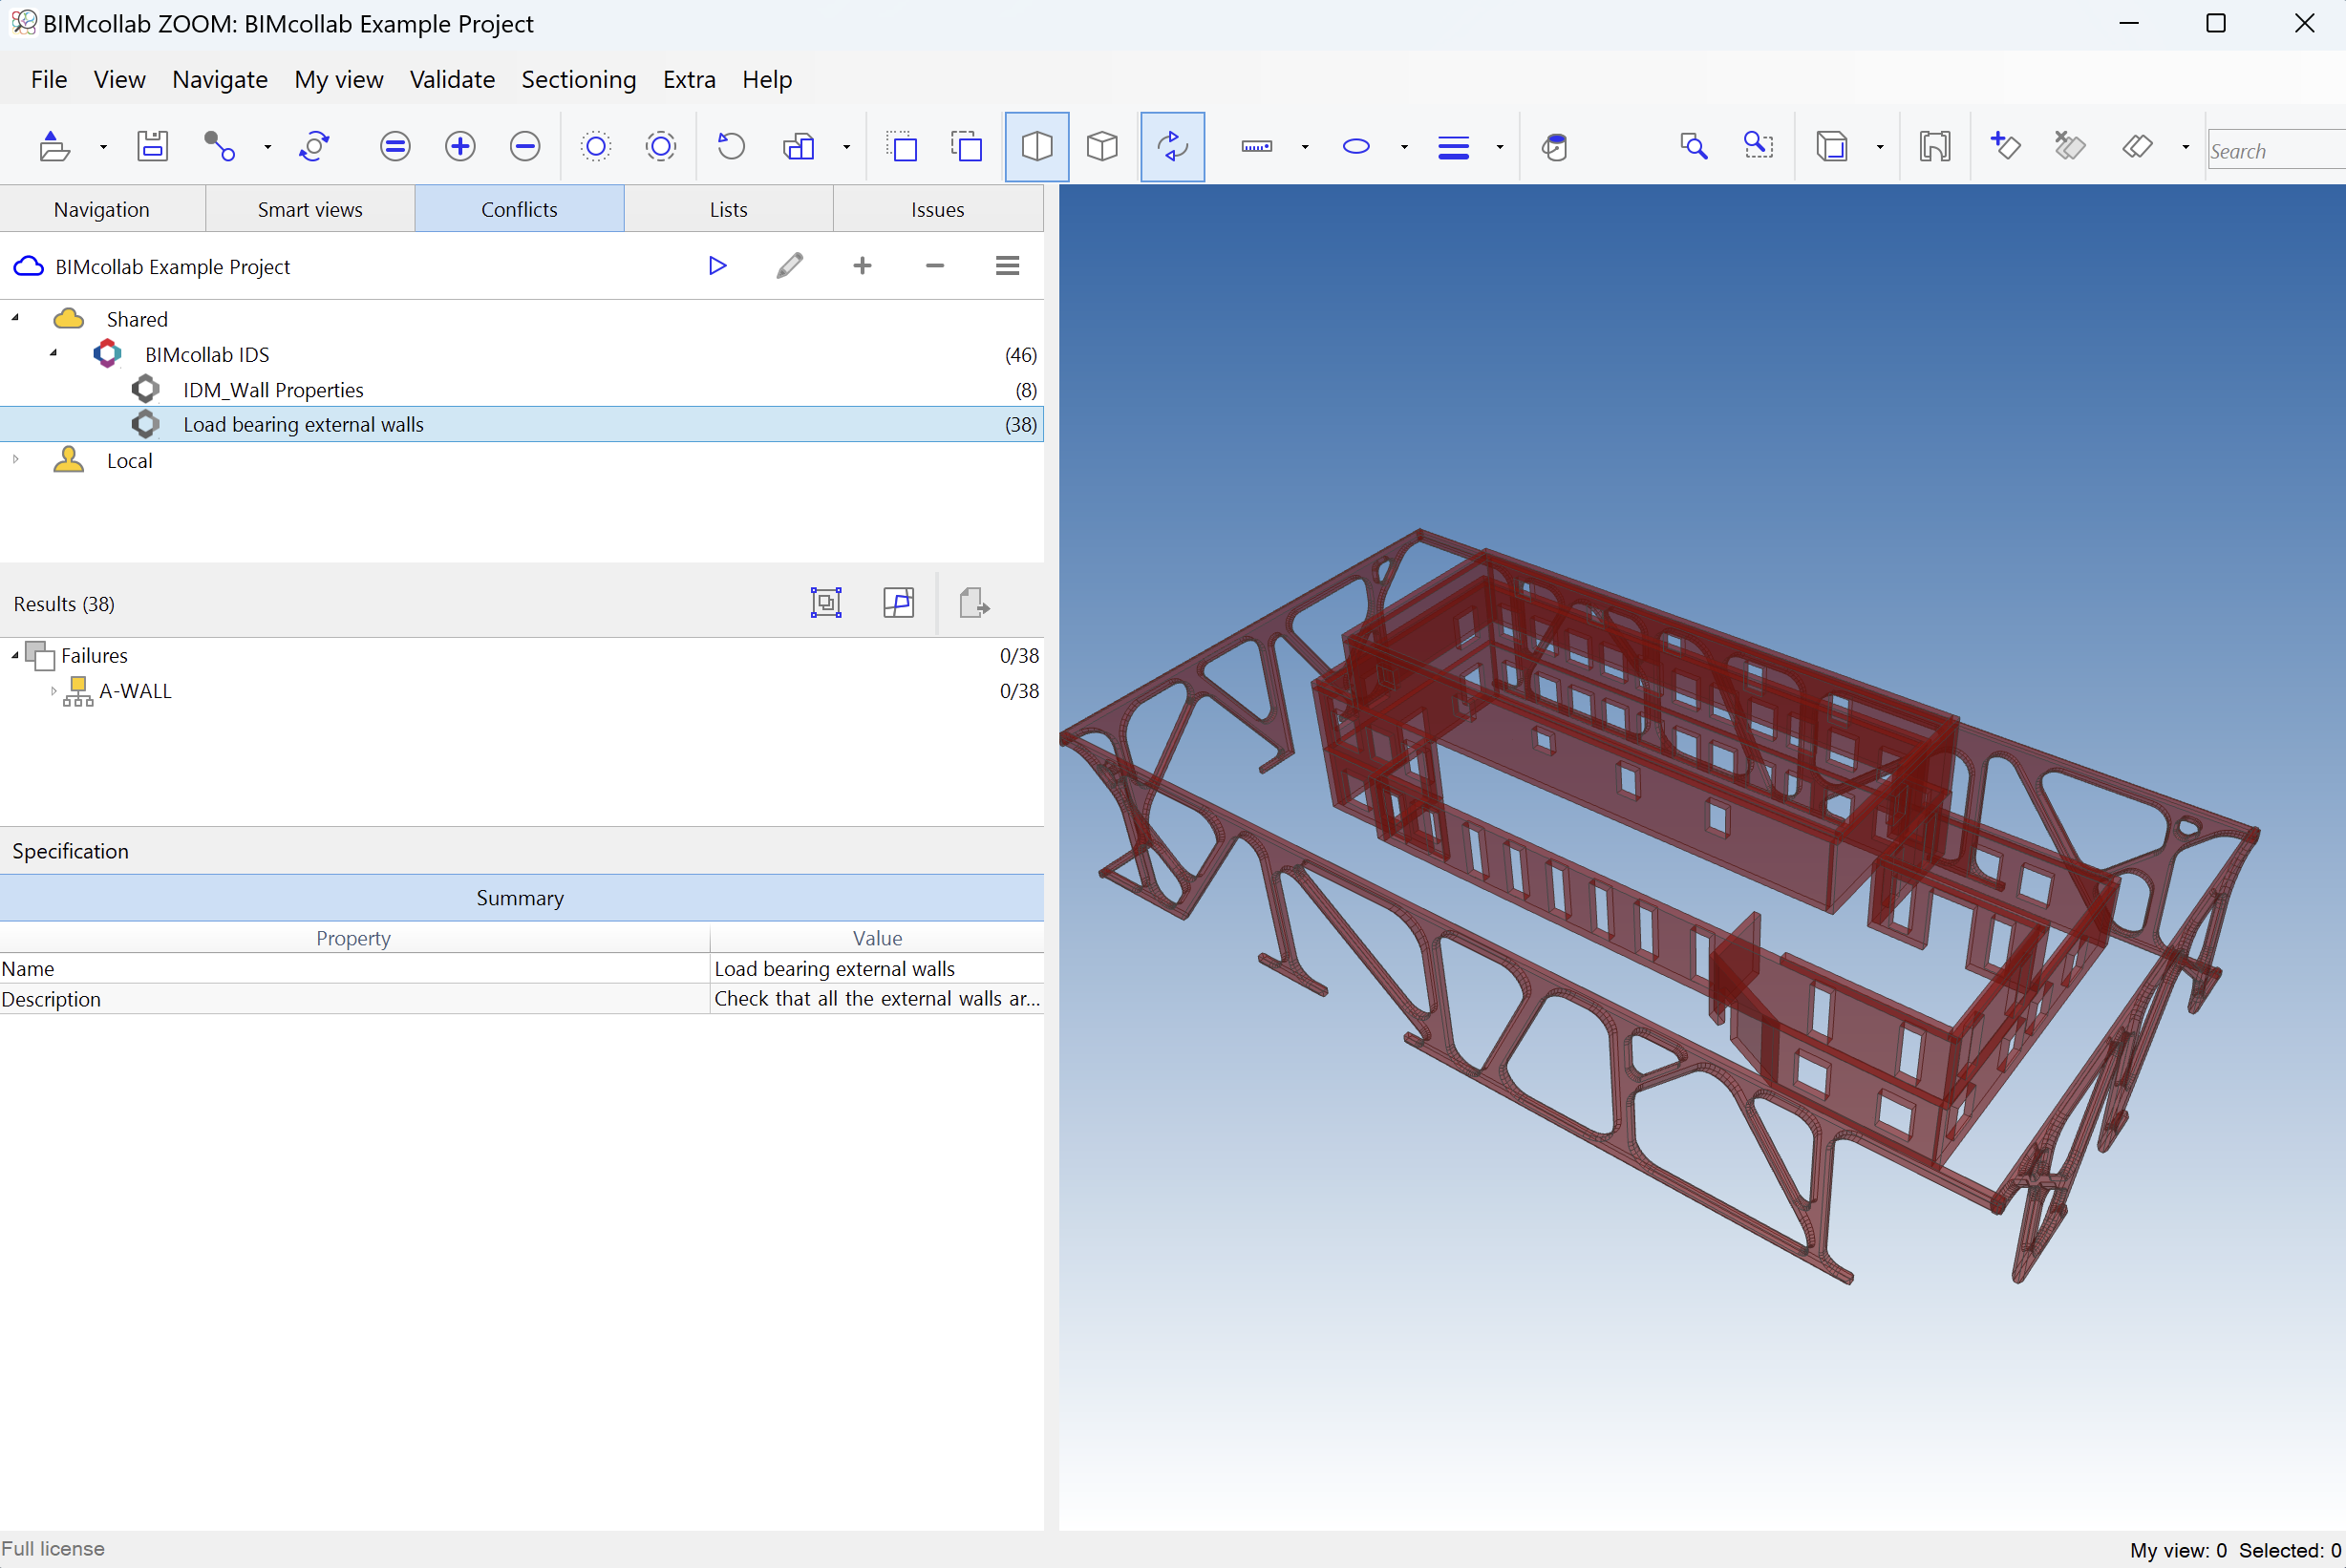Select the IDM_Wall Properties specification
The width and height of the screenshot is (2346, 1568).
pos(522,389)
